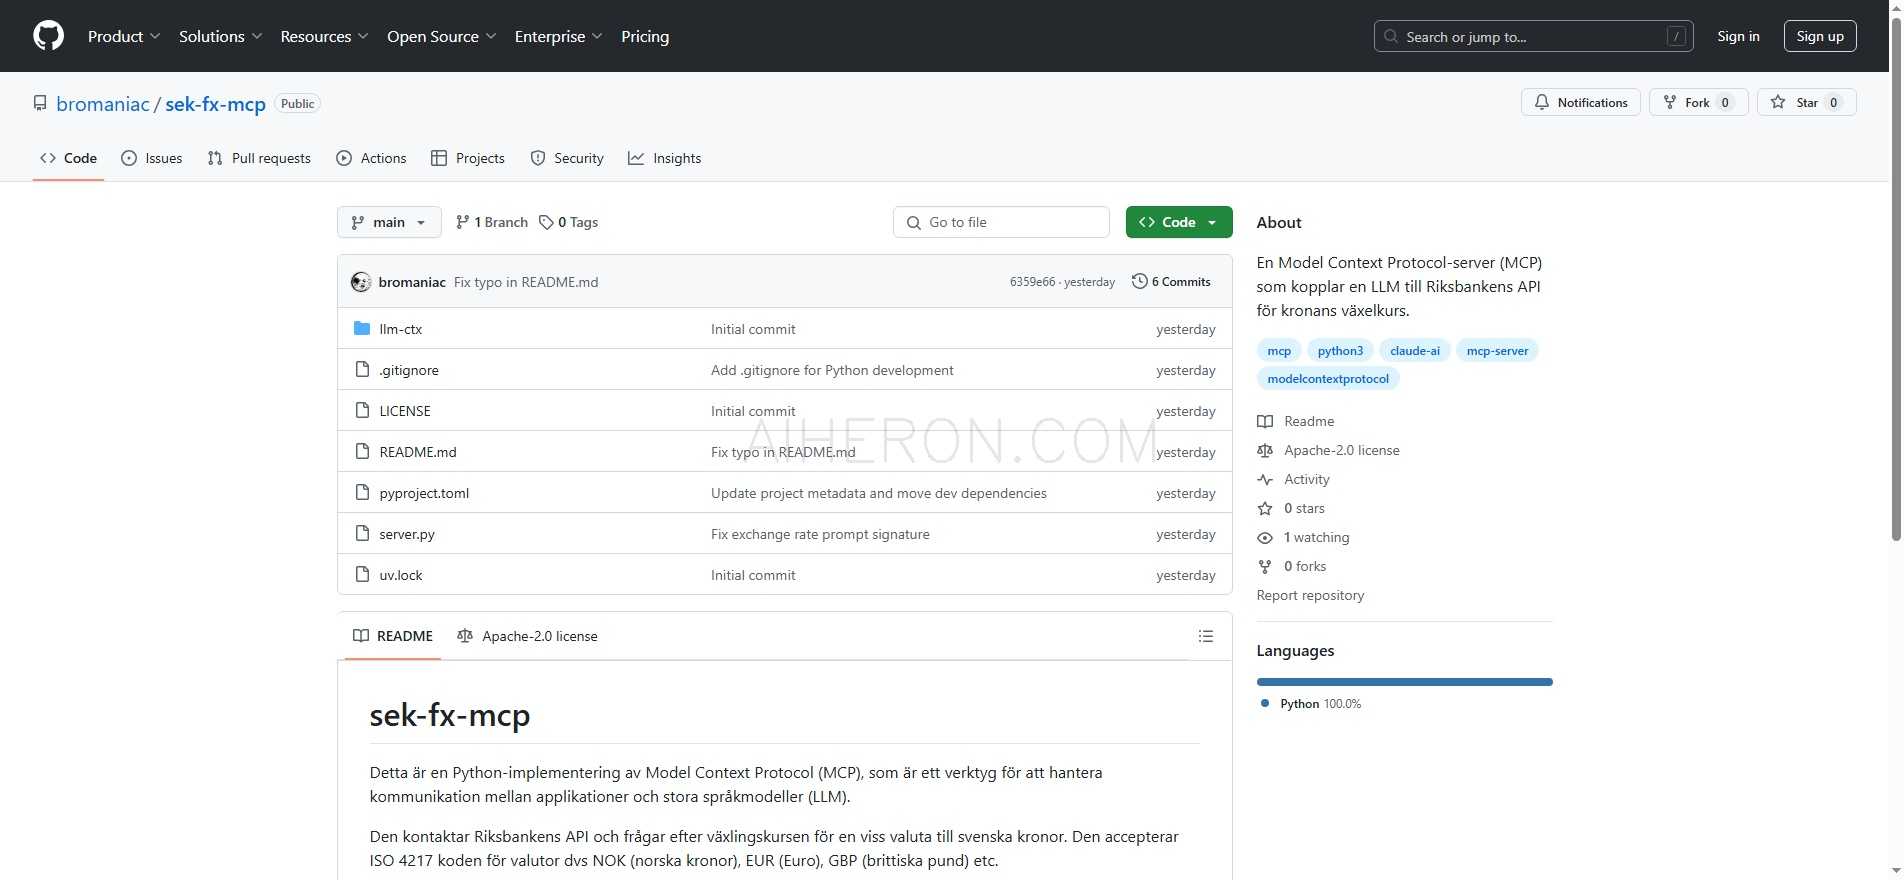Click Report repository

tap(1310, 595)
